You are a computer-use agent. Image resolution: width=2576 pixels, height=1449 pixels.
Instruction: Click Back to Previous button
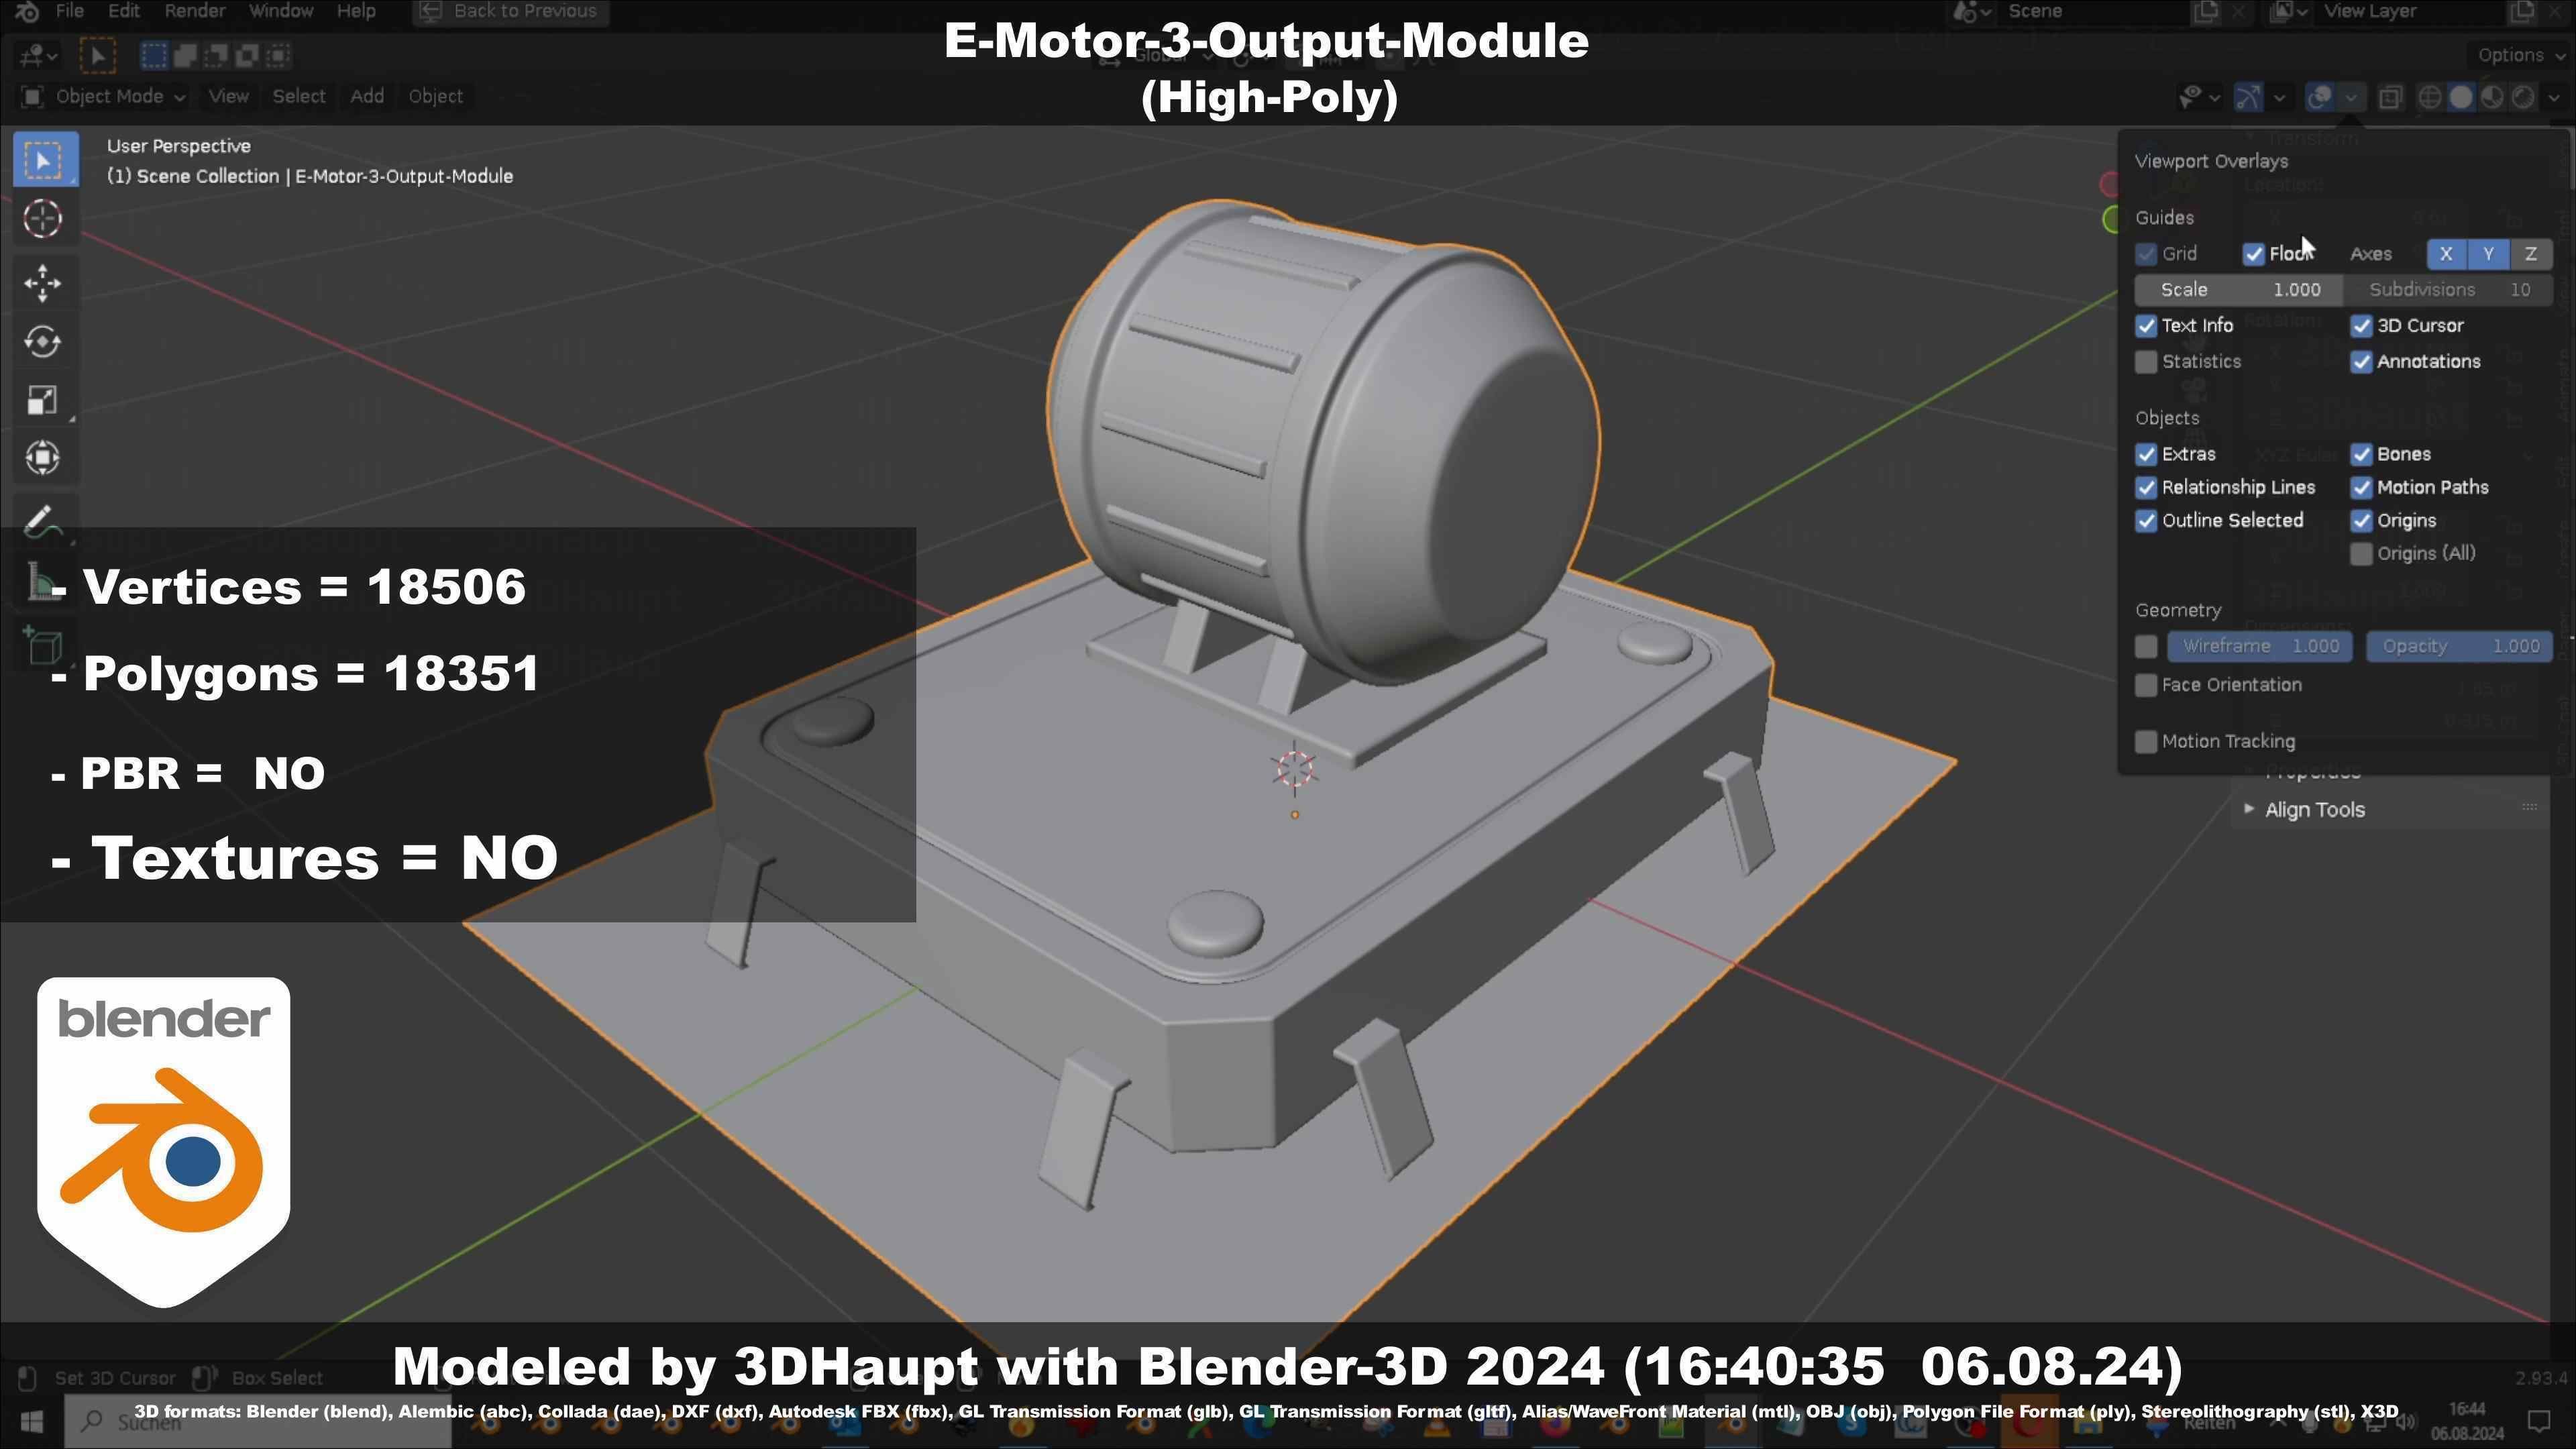pos(510,11)
